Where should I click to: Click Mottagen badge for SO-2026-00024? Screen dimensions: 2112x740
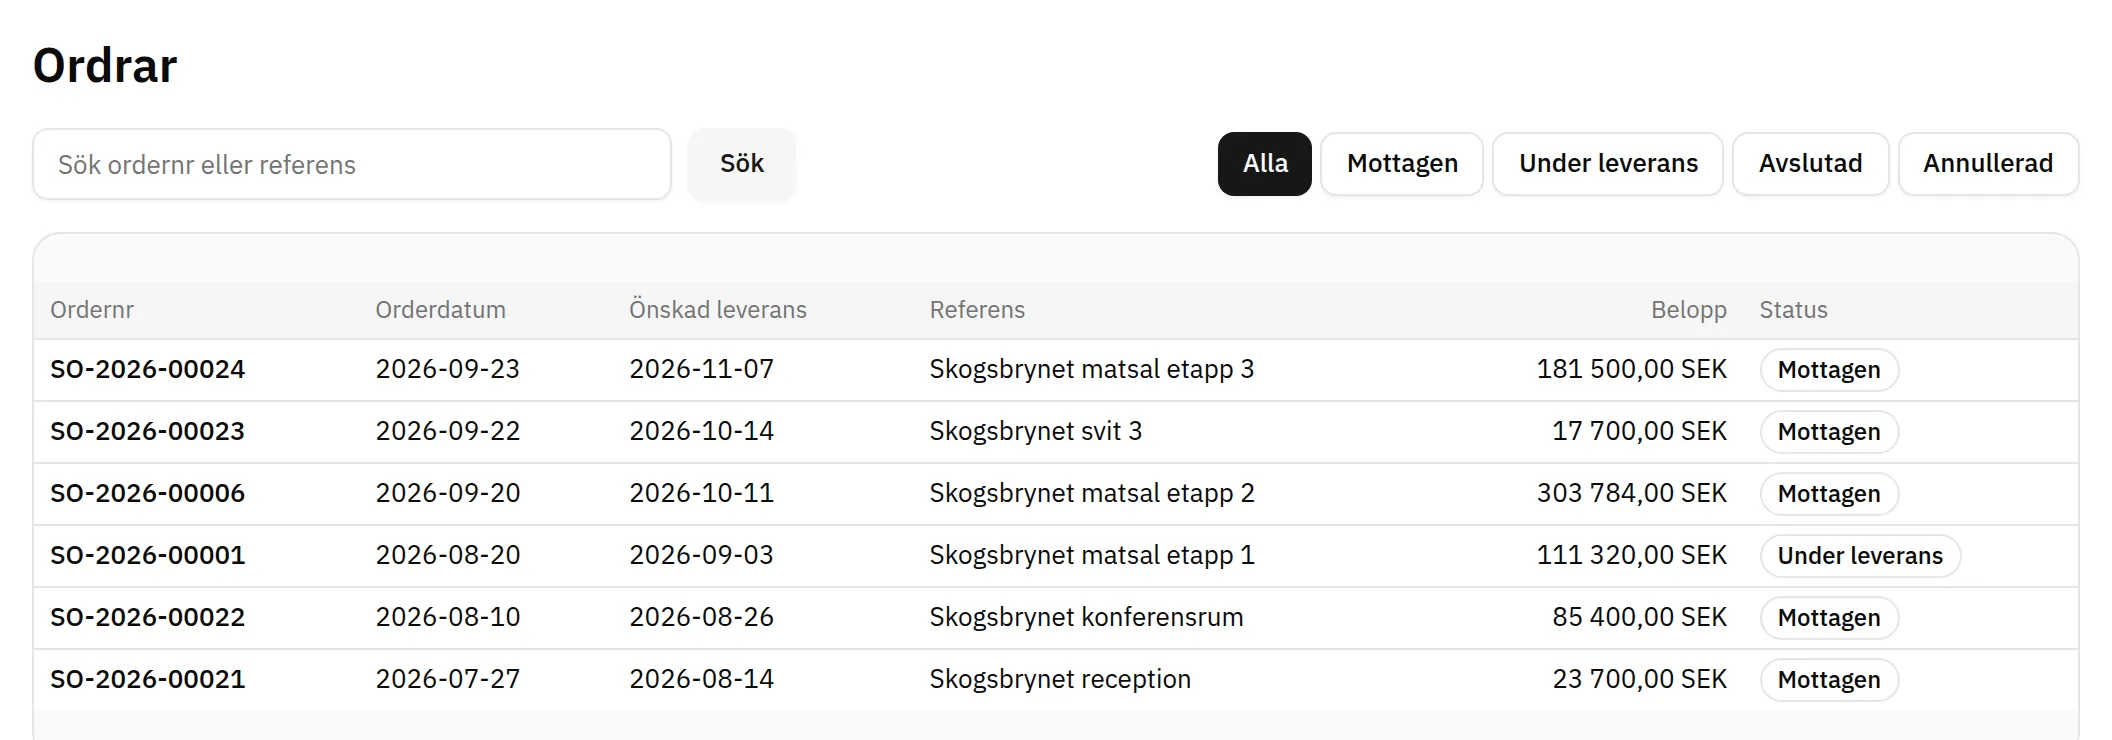(x=1829, y=370)
